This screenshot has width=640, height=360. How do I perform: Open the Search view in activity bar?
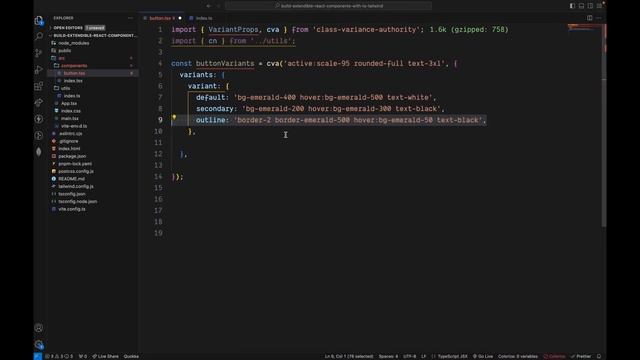39,37
